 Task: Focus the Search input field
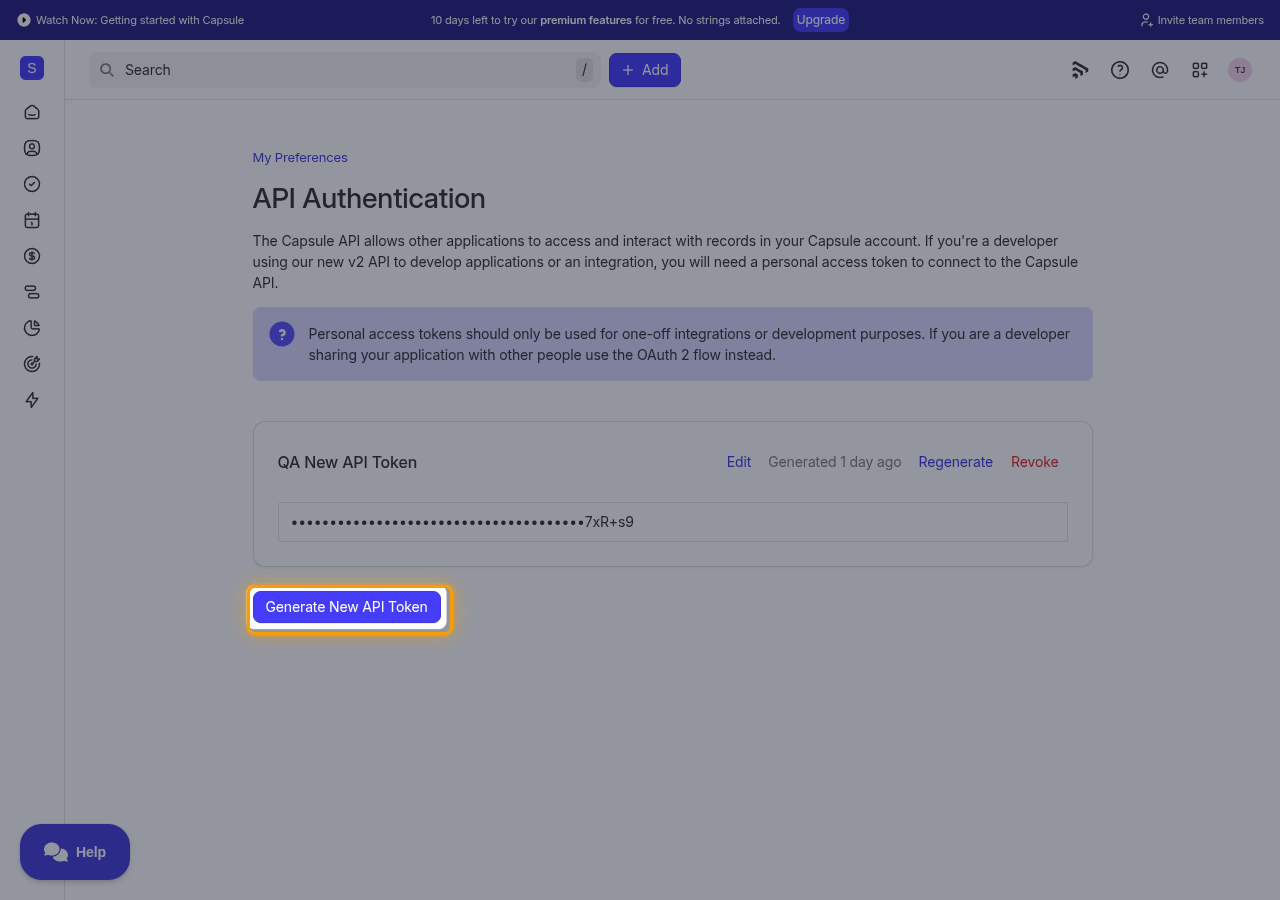point(345,70)
